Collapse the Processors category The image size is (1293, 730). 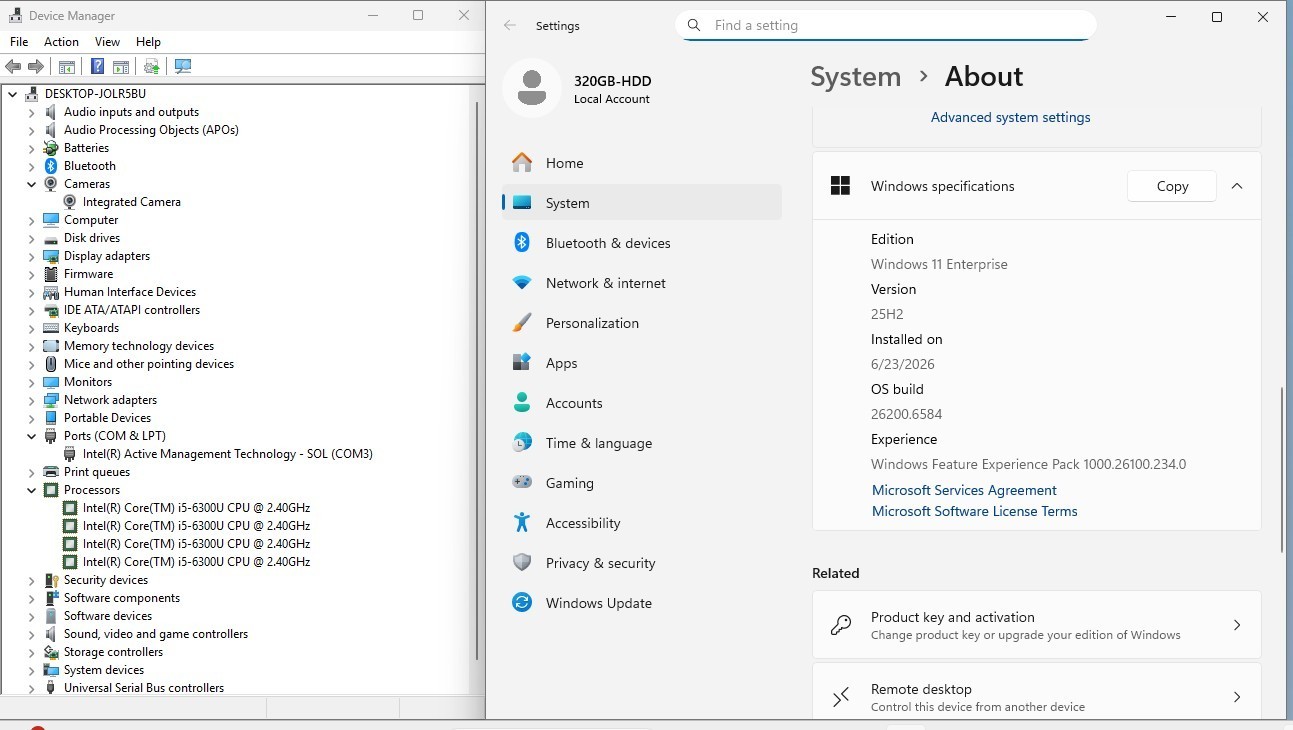coord(32,490)
